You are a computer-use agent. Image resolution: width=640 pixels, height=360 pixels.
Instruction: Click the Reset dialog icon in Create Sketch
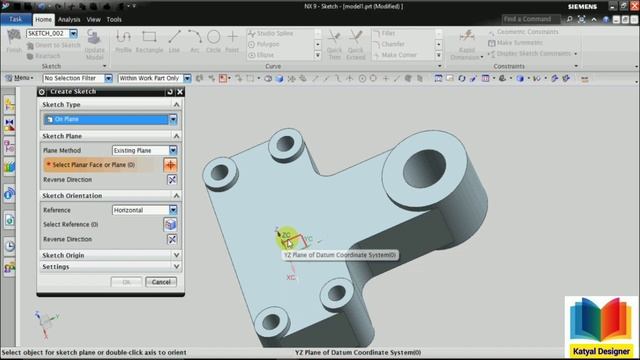pyautogui.click(x=170, y=92)
